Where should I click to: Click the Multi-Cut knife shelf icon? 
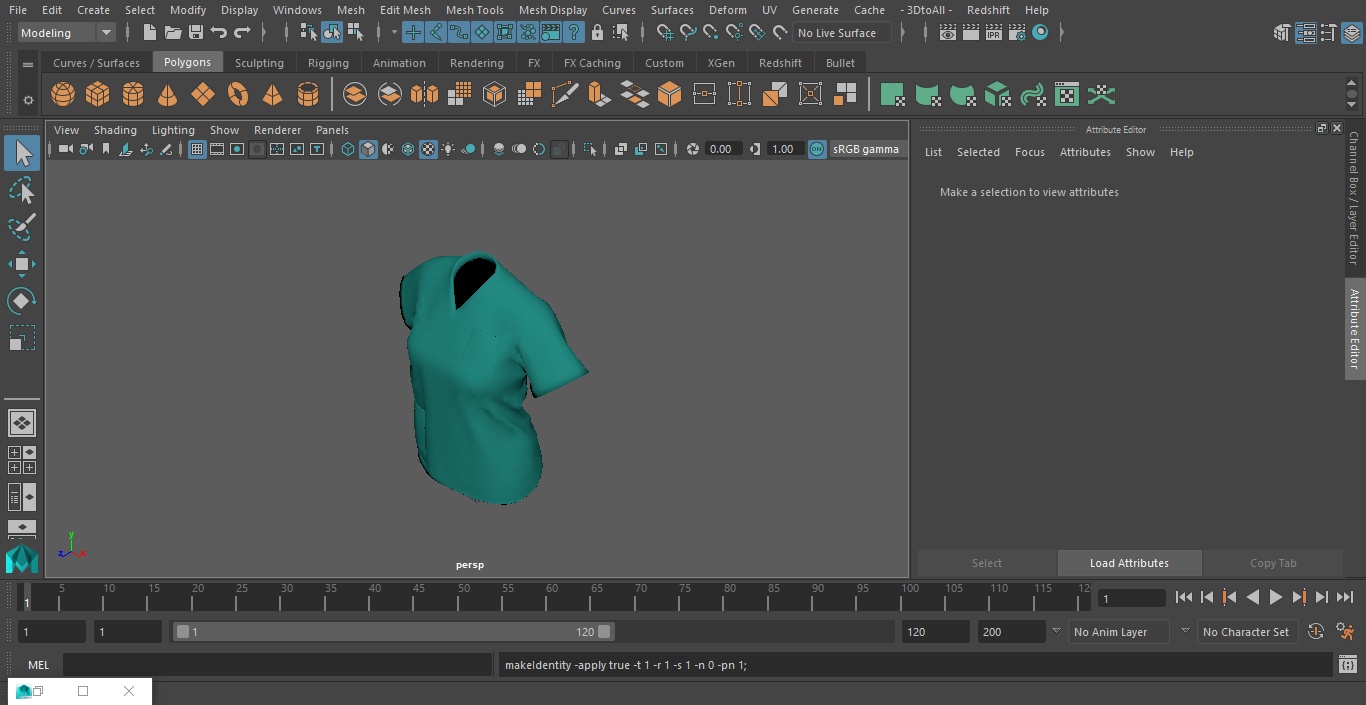click(565, 95)
